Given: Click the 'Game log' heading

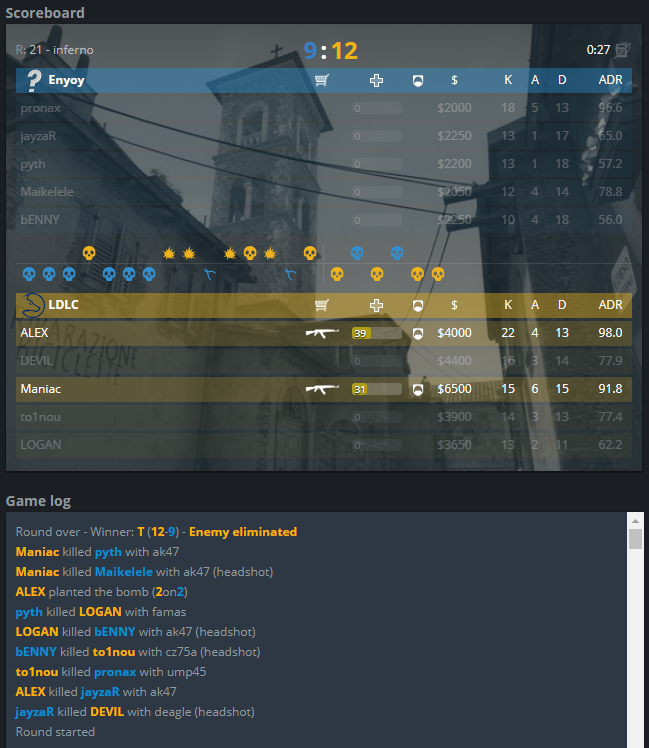Looking at the screenshot, I should pos(38,501).
